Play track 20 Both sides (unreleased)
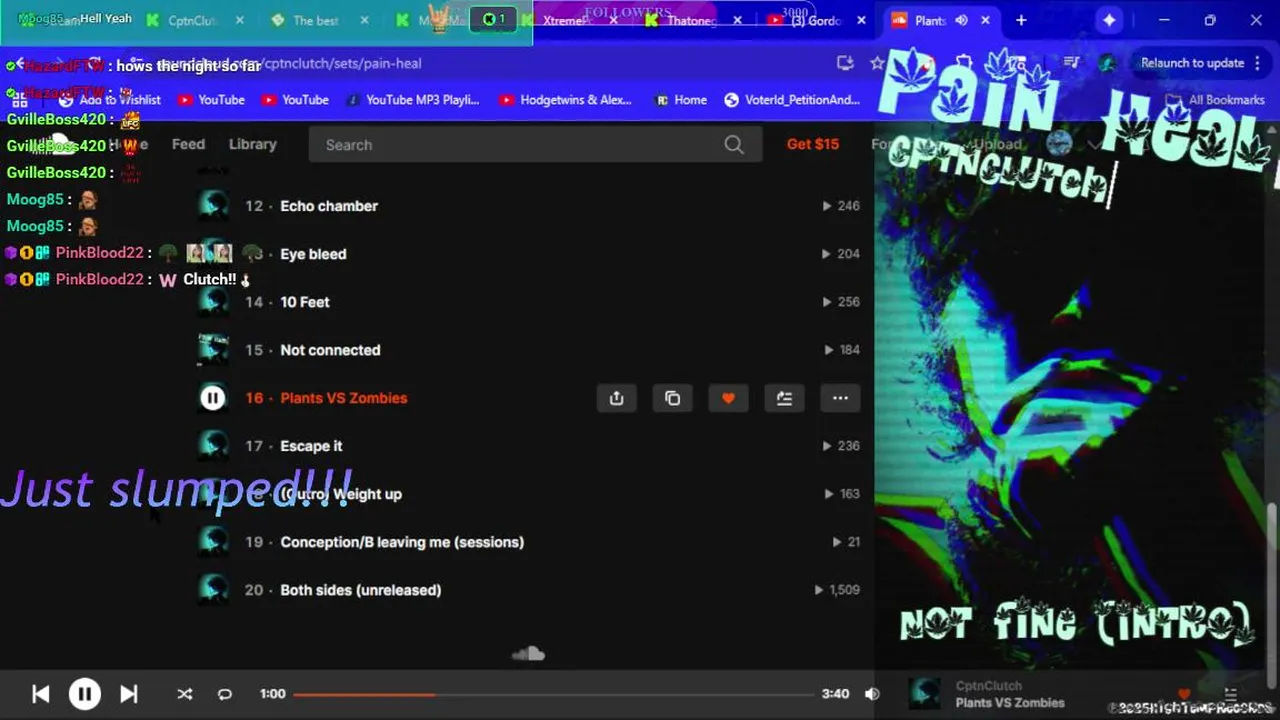1280x720 pixels. [361, 590]
